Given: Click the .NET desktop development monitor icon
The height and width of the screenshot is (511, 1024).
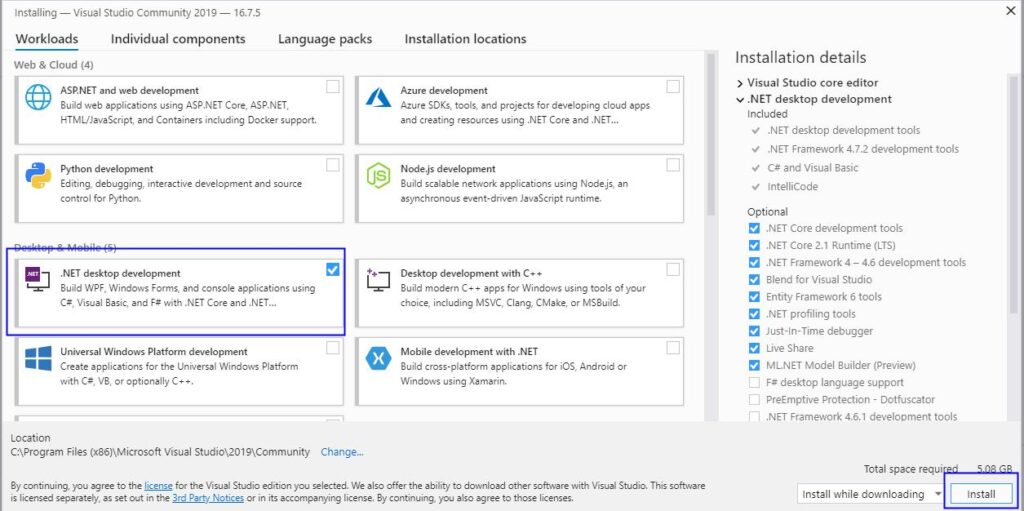Looking at the screenshot, I should pyautogui.click(x=38, y=280).
